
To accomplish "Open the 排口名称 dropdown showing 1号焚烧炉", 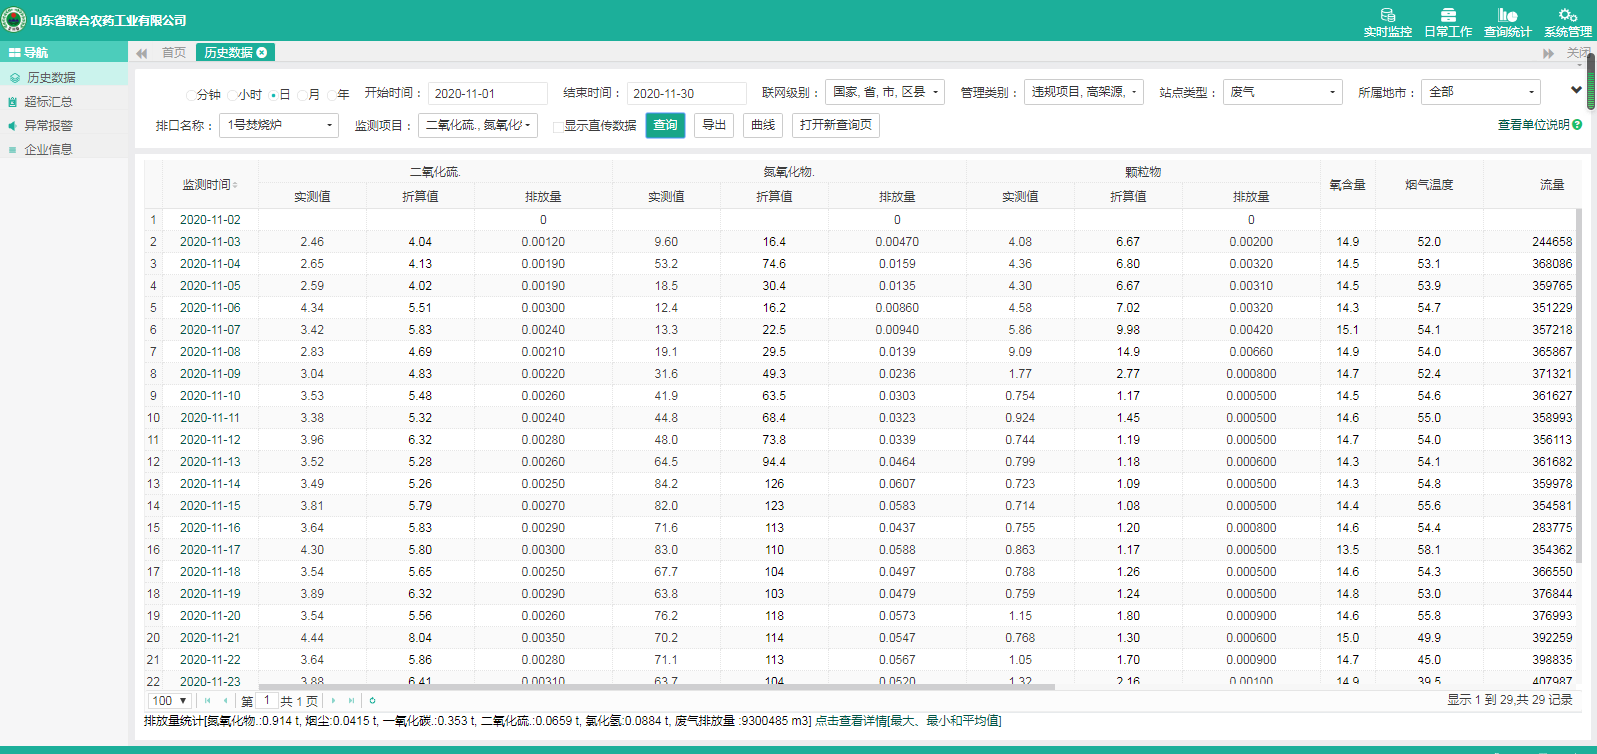I will [x=279, y=125].
